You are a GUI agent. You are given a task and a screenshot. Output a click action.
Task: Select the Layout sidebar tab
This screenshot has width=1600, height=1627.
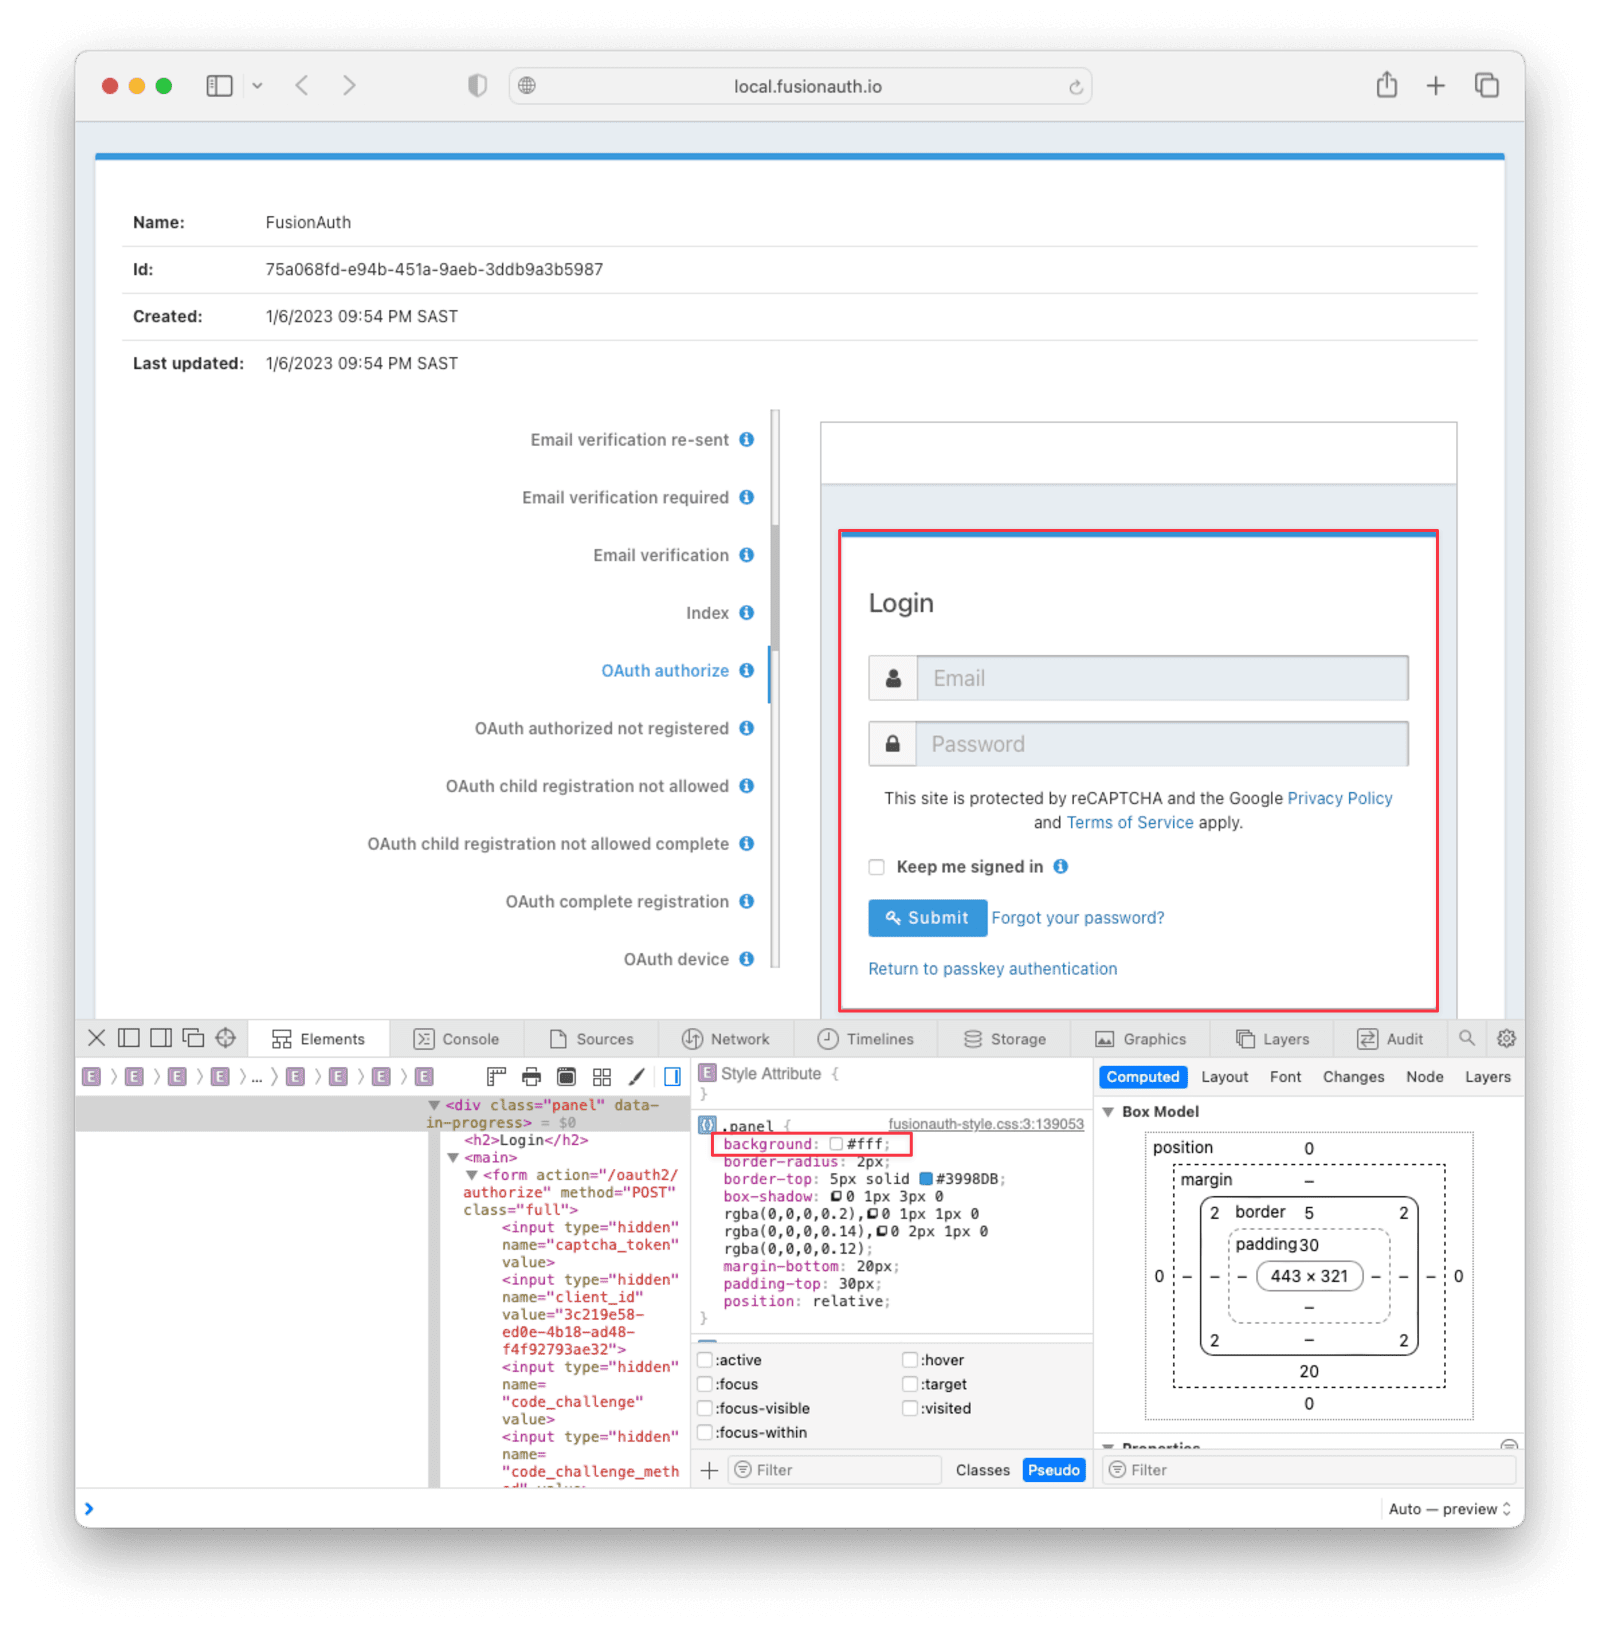click(1225, 1077)
